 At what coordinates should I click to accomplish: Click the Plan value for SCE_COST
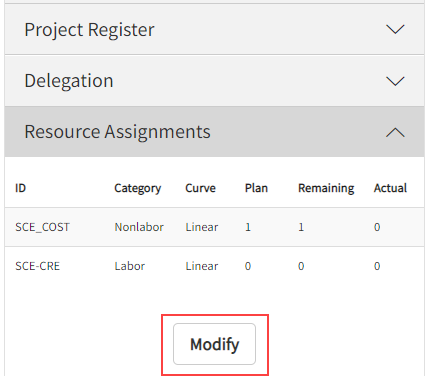(x=248, y=227)
